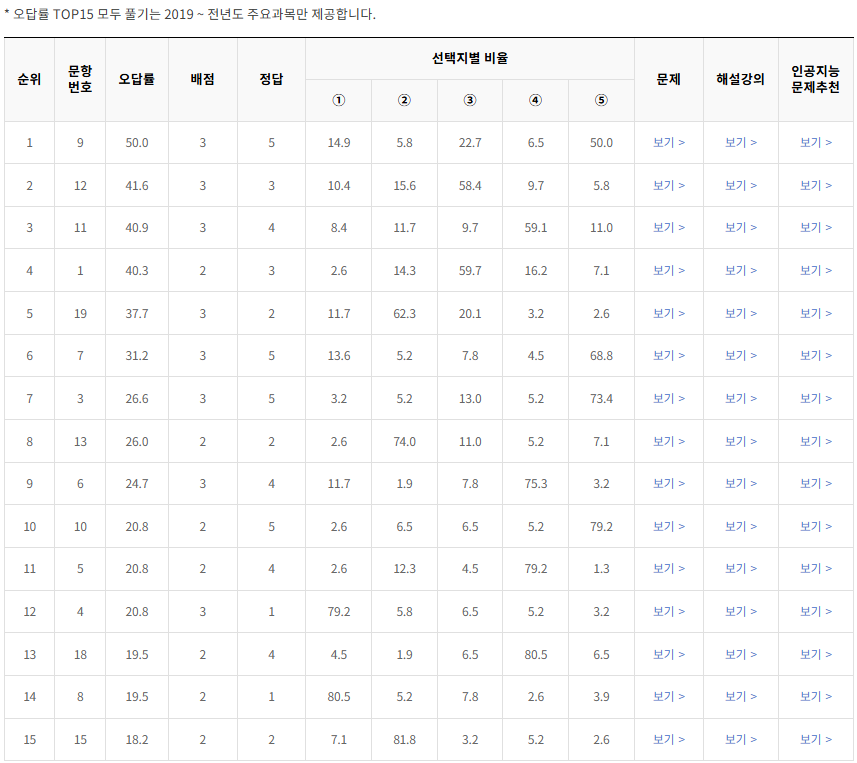
Task: Click the 순위 column header
Action: [x=29, y=78]
